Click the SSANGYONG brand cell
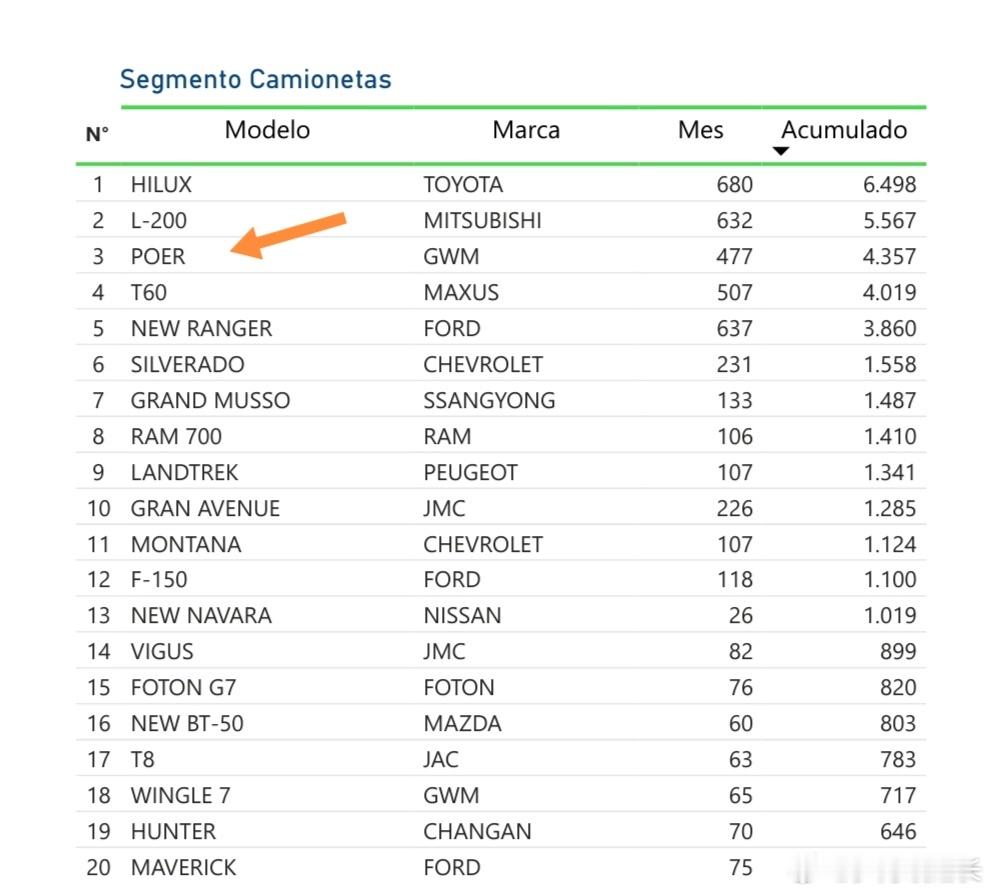This screenshot has width=991, height=893. pos(489,401)
